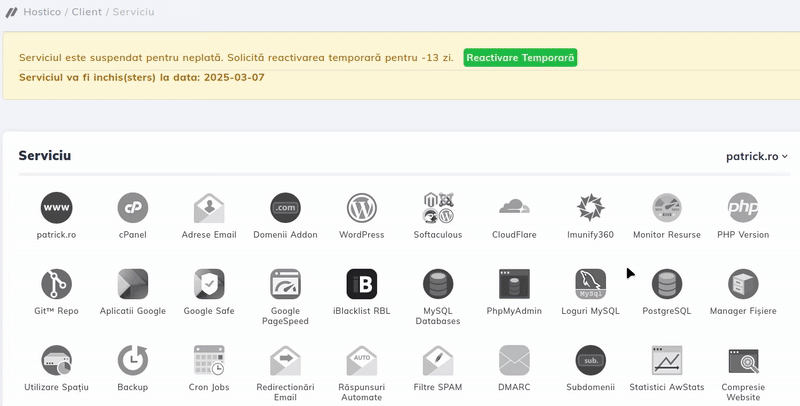The width and height of the screenshot is (800, 406).
Task: Open Utilizare Spațiu icon
Action: [x=56, y=360]
